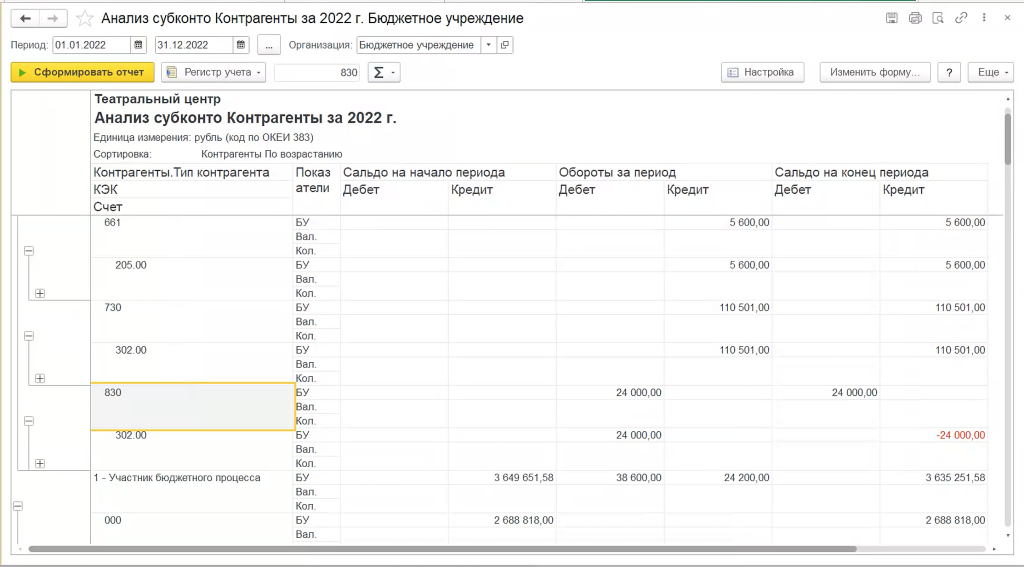This screenshot has width=1024, height=567.
Task: Click the get link chain icon
Action: click(x=961, y=18)
